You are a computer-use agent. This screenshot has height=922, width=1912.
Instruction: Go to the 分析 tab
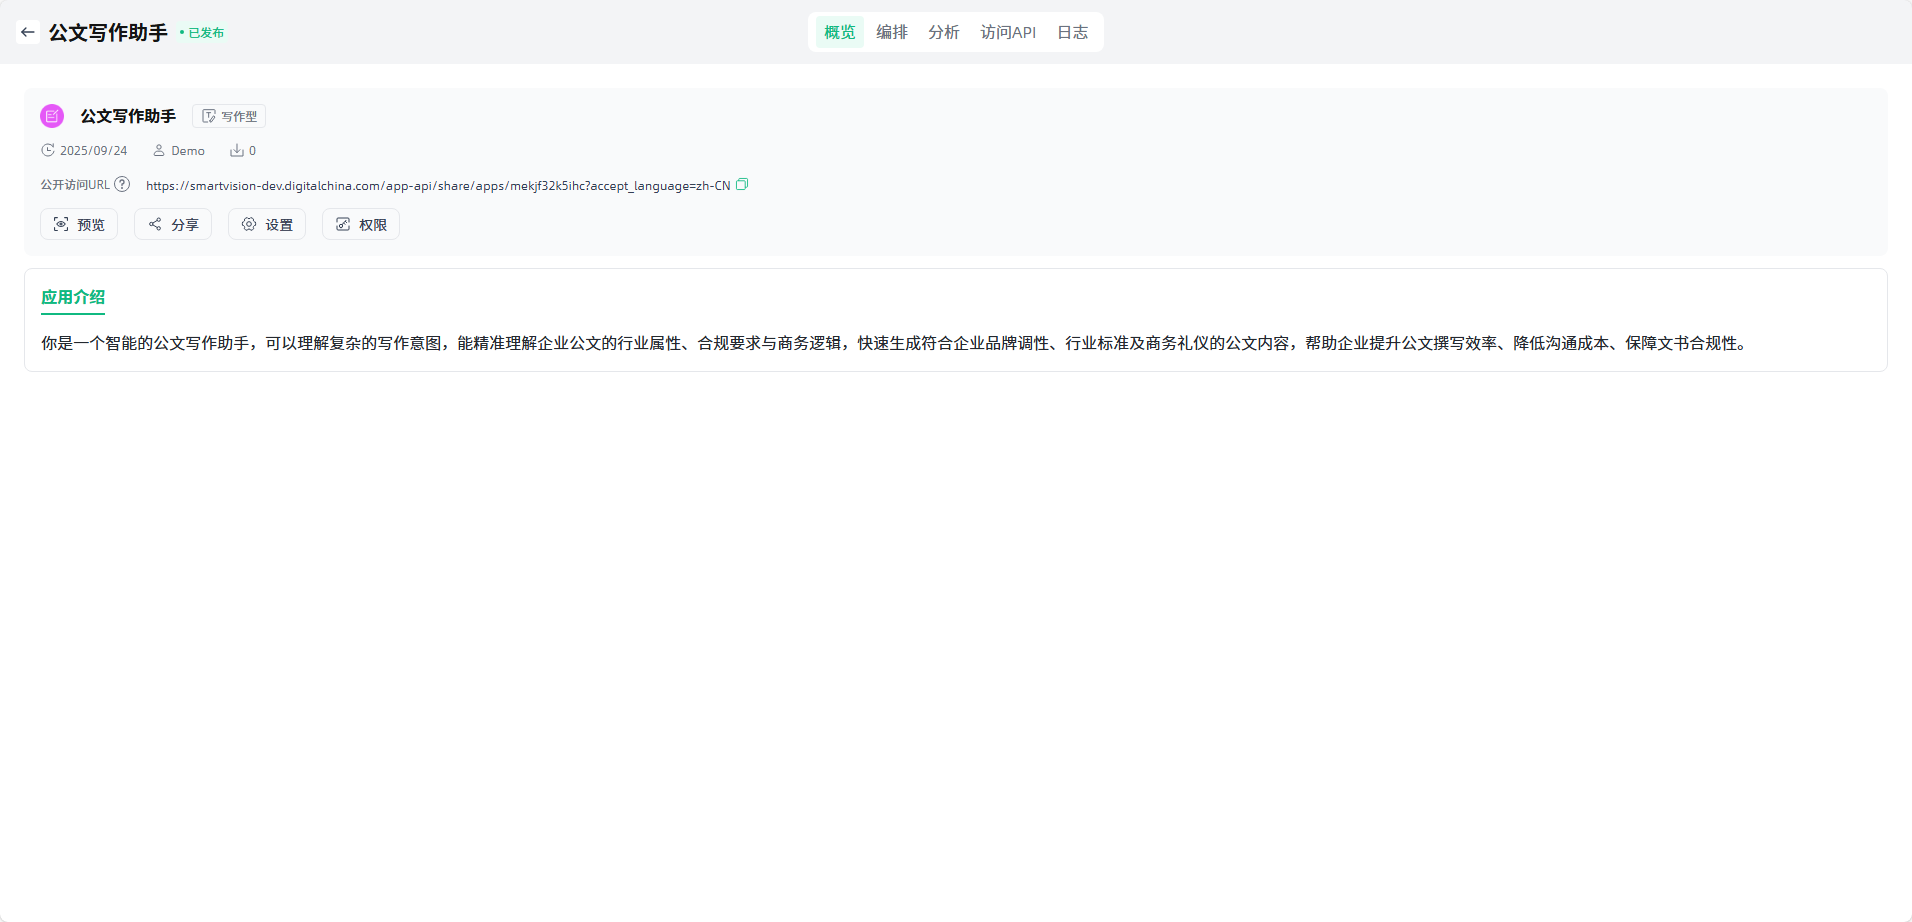pos(943,32)
